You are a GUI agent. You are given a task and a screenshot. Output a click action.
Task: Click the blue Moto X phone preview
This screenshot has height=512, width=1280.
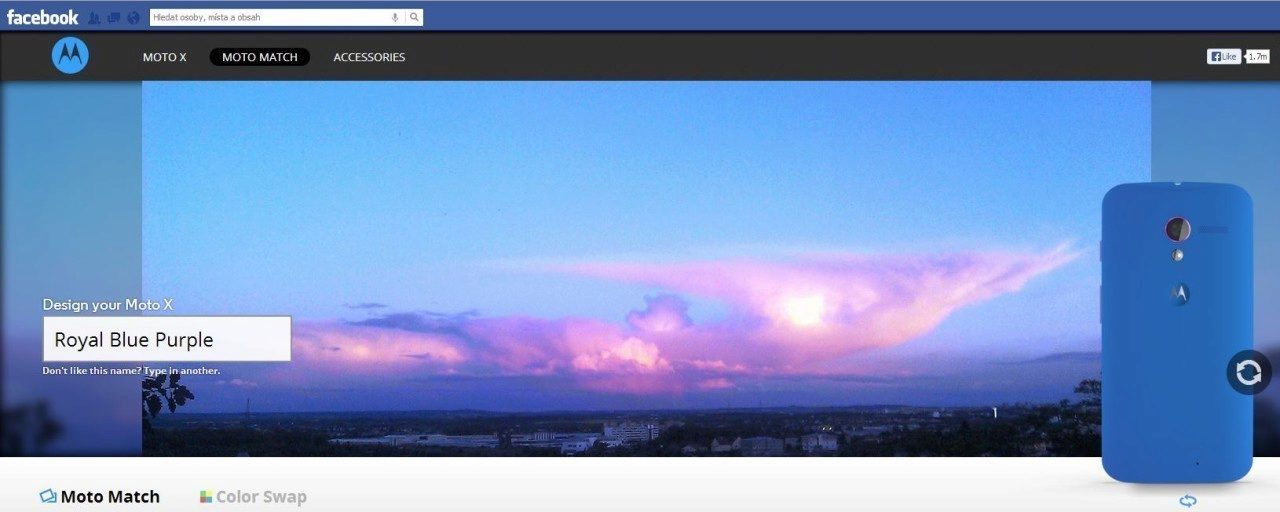(x=1176, y=332)
